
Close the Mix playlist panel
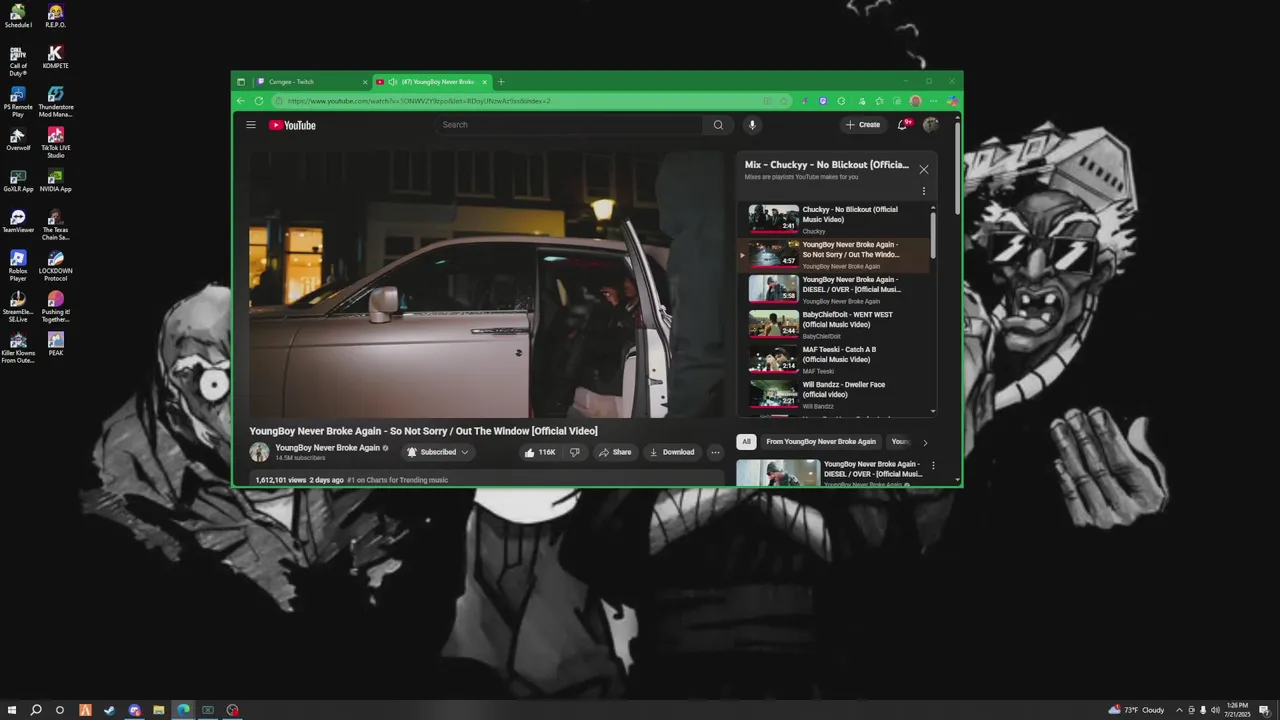click(x=924, y=169)
